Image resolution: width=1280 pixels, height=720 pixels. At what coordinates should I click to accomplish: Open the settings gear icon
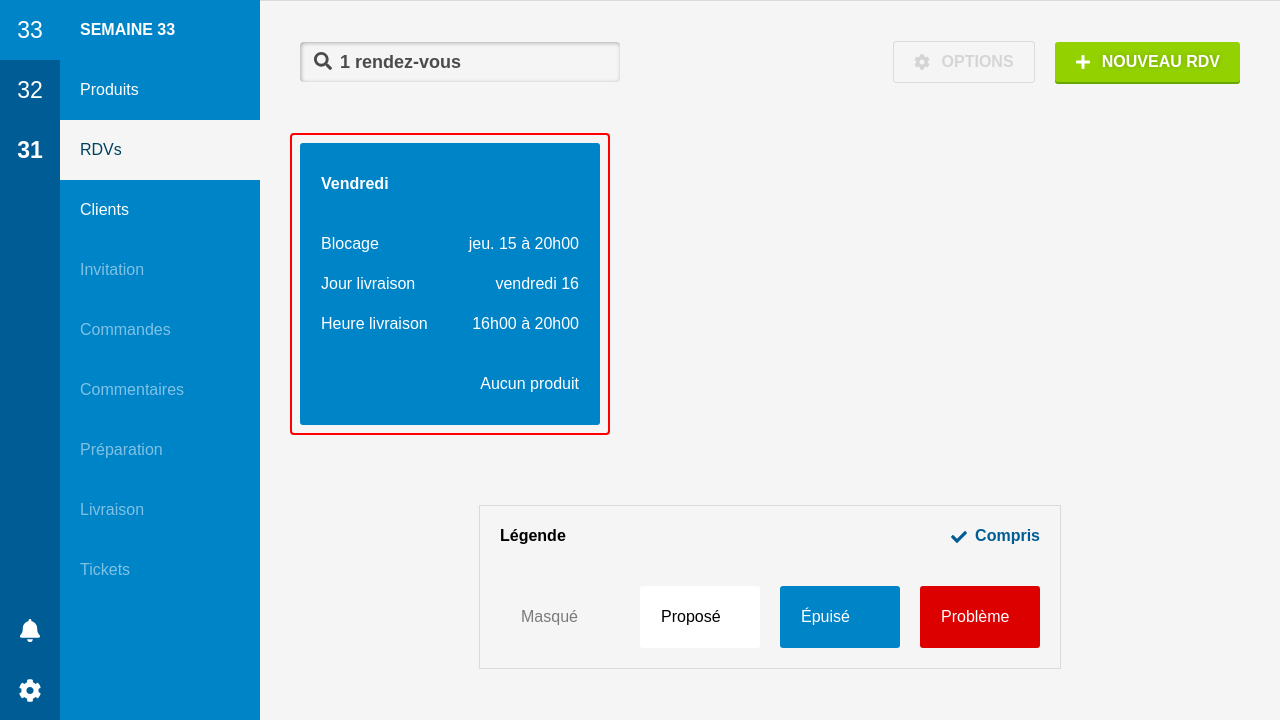click(x=30, y=690)
